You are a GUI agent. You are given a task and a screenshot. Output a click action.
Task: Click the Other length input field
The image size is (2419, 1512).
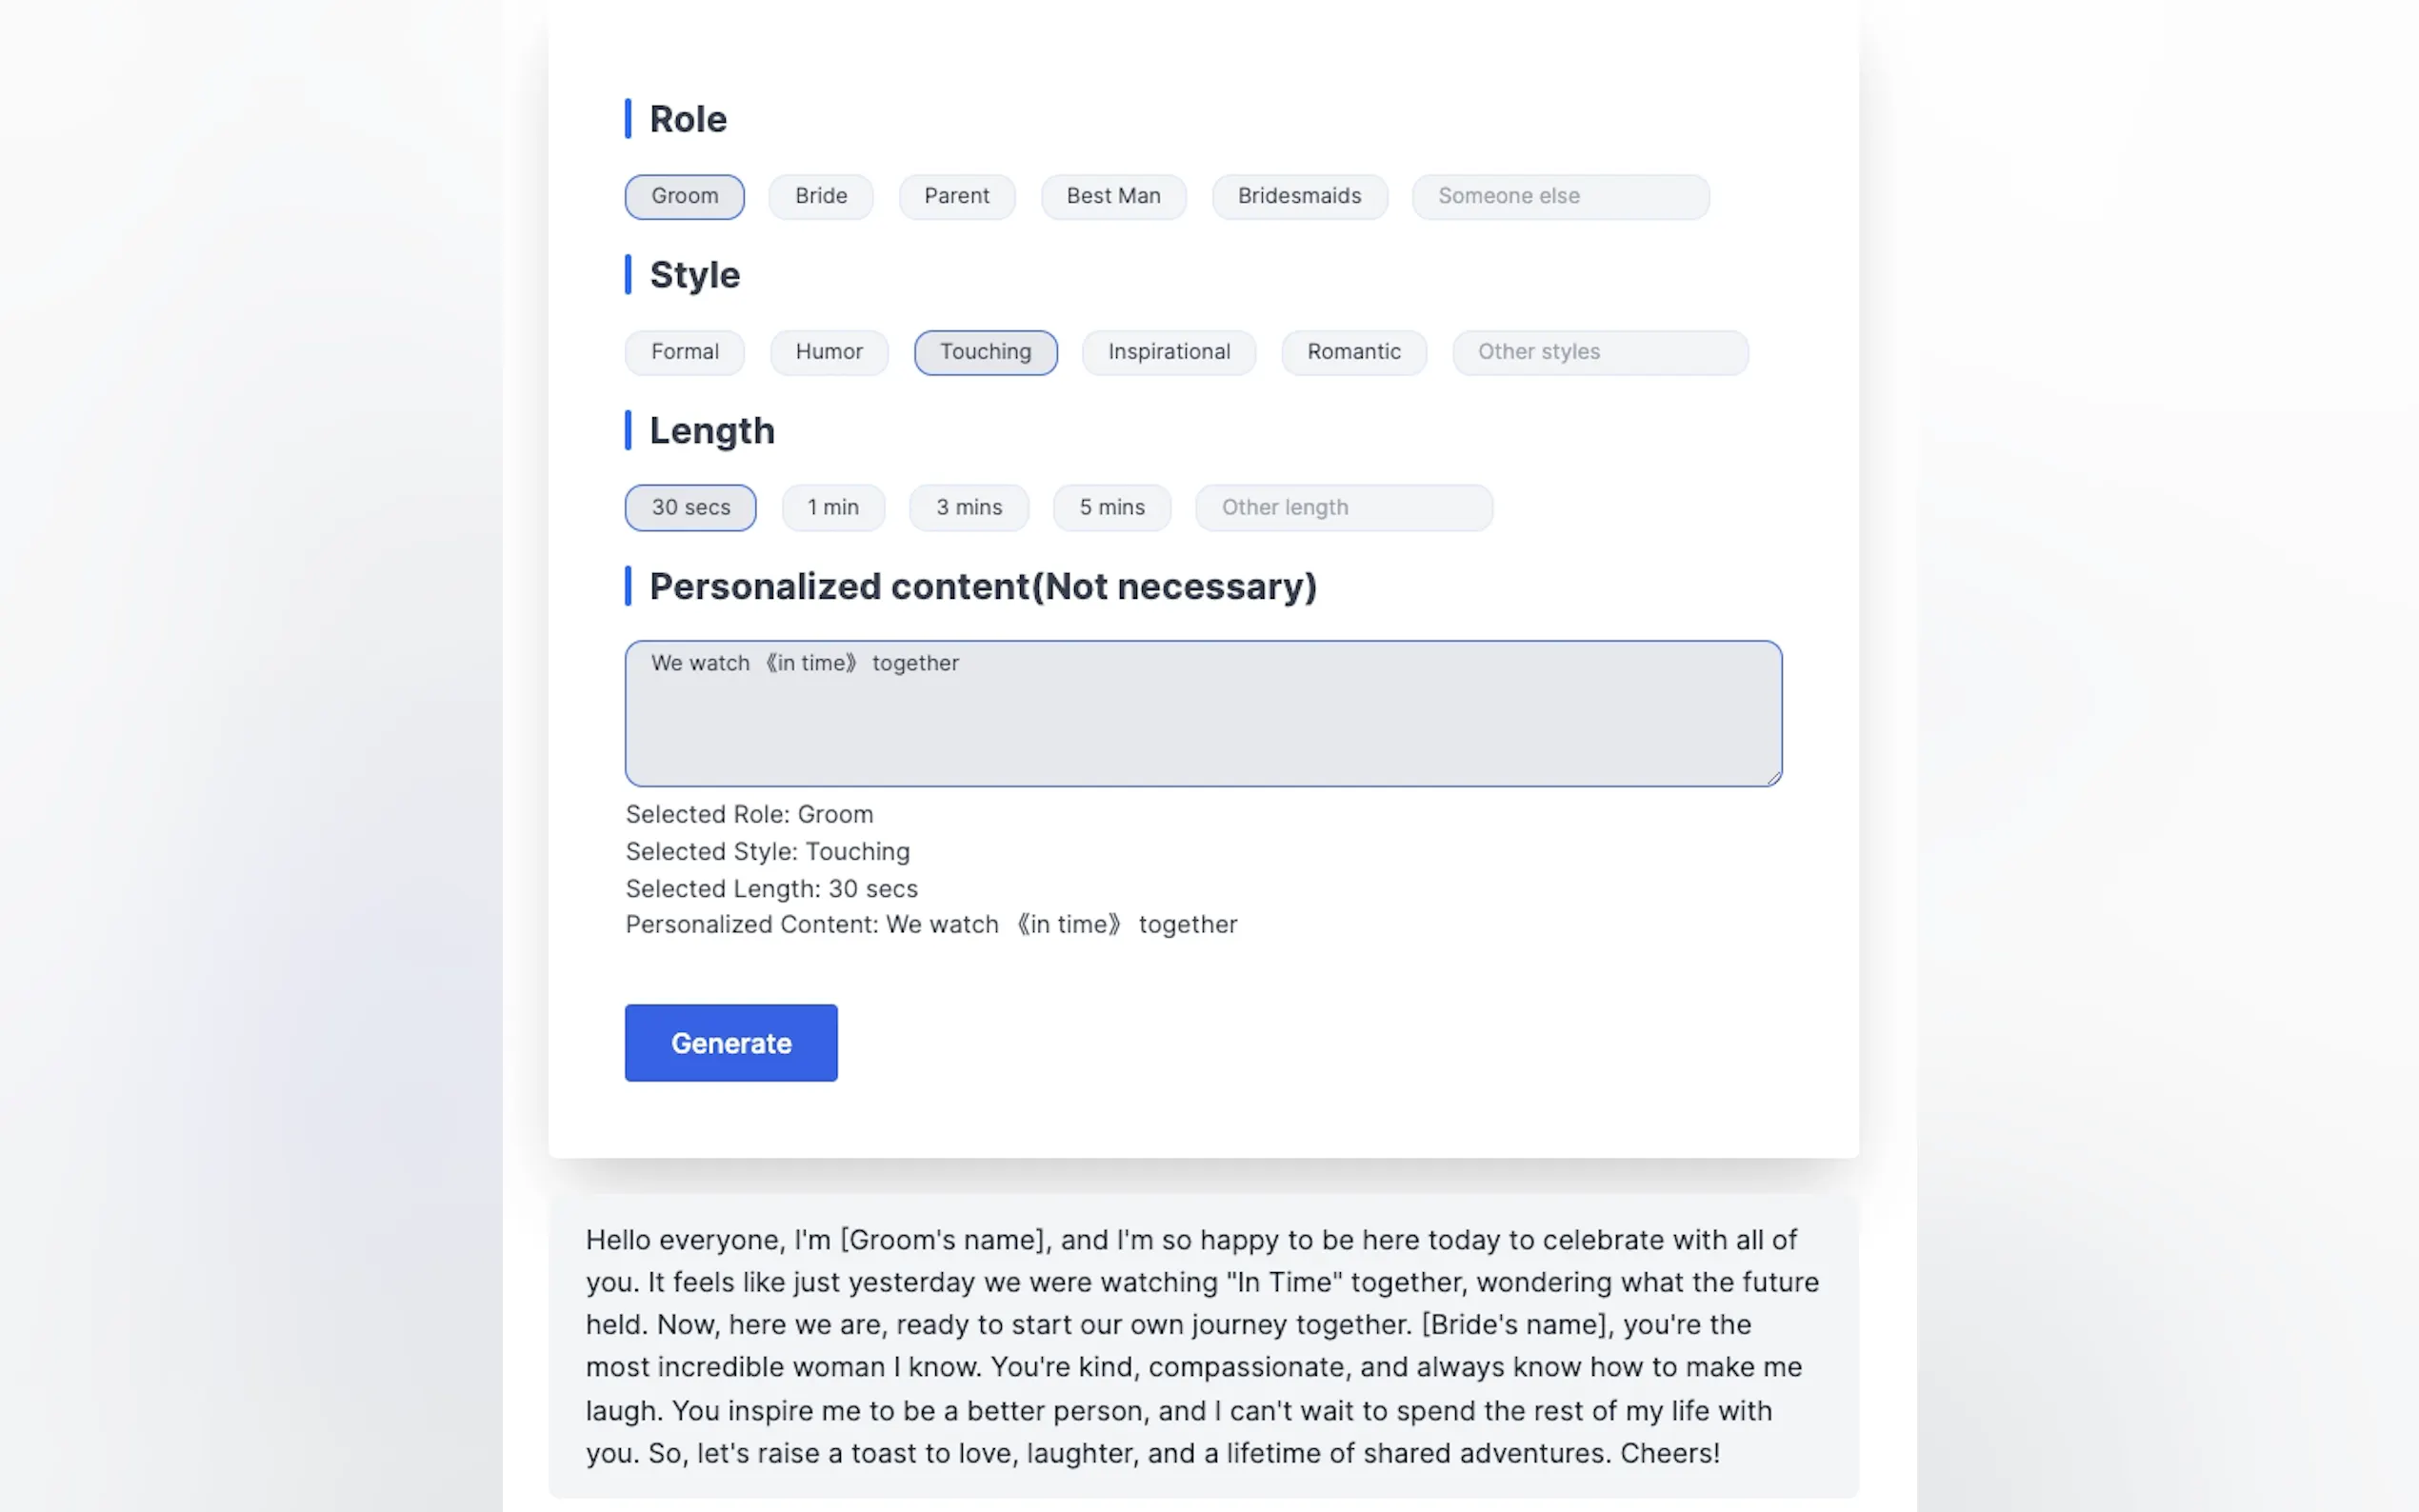[x=1343, y=508]
